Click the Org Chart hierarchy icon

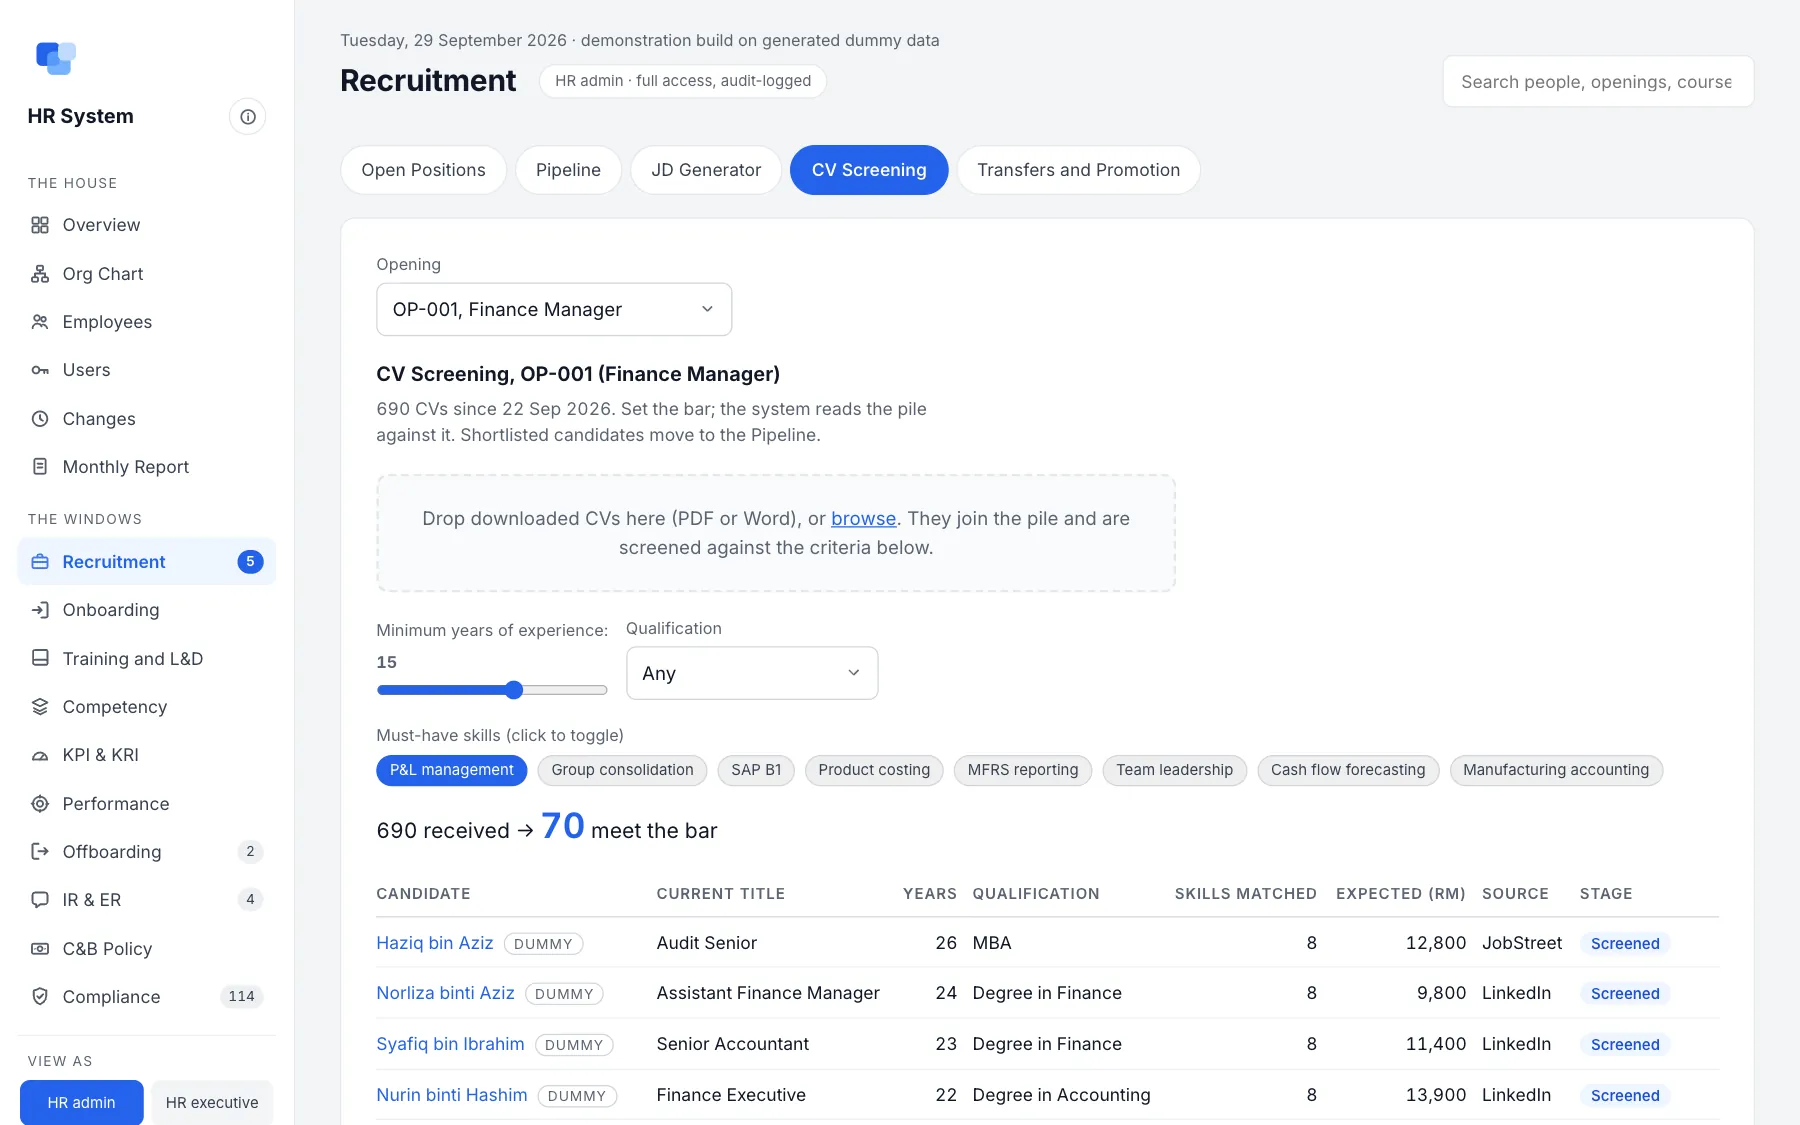click(40, 274)
